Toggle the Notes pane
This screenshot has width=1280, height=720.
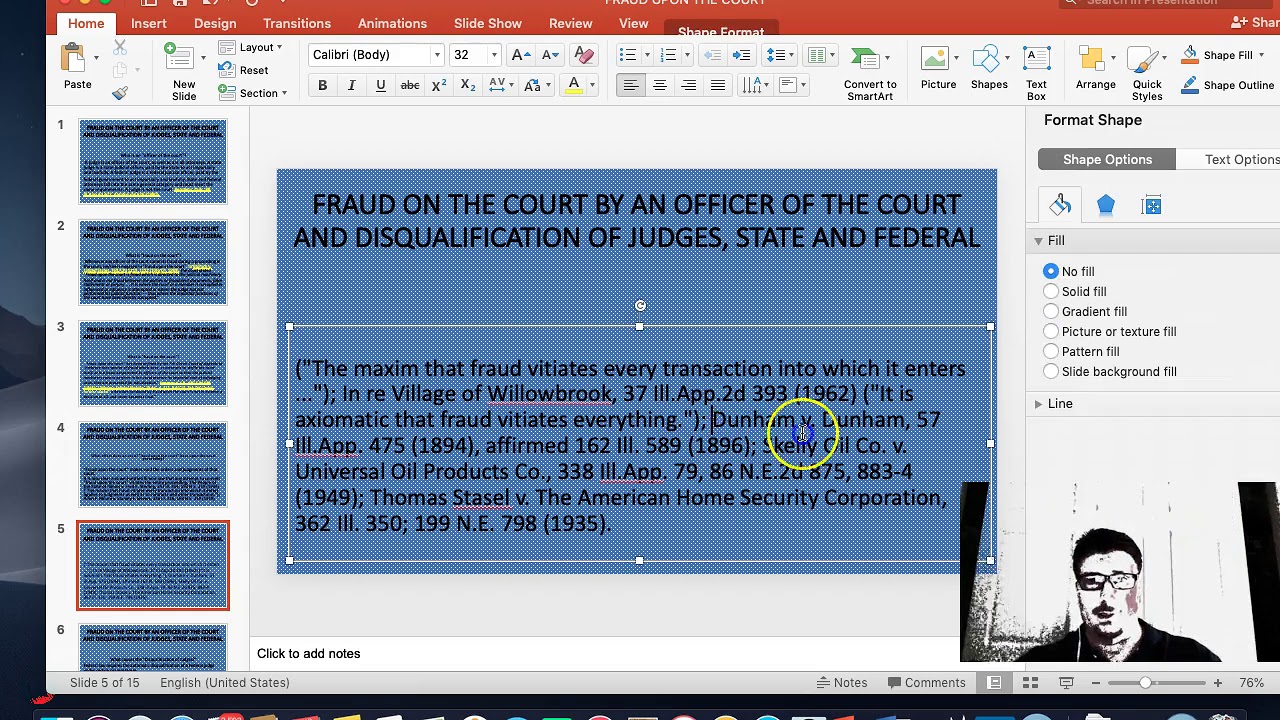click(x=842, y=682)
